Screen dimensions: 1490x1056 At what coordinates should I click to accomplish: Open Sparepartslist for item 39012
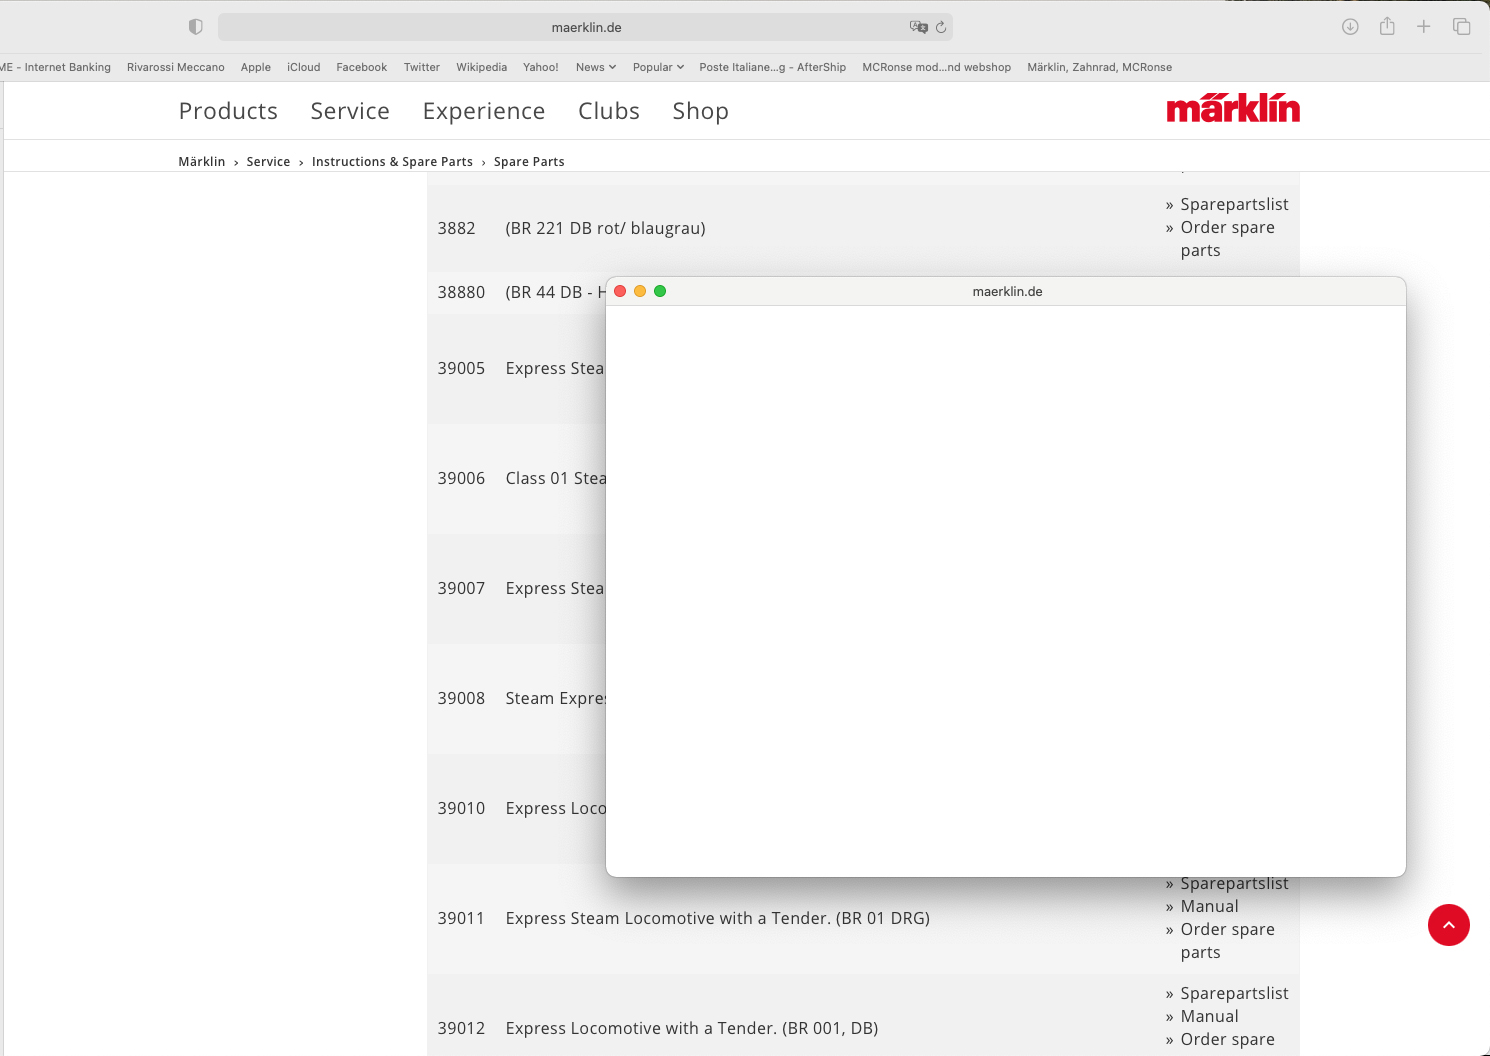[1234, 993]
